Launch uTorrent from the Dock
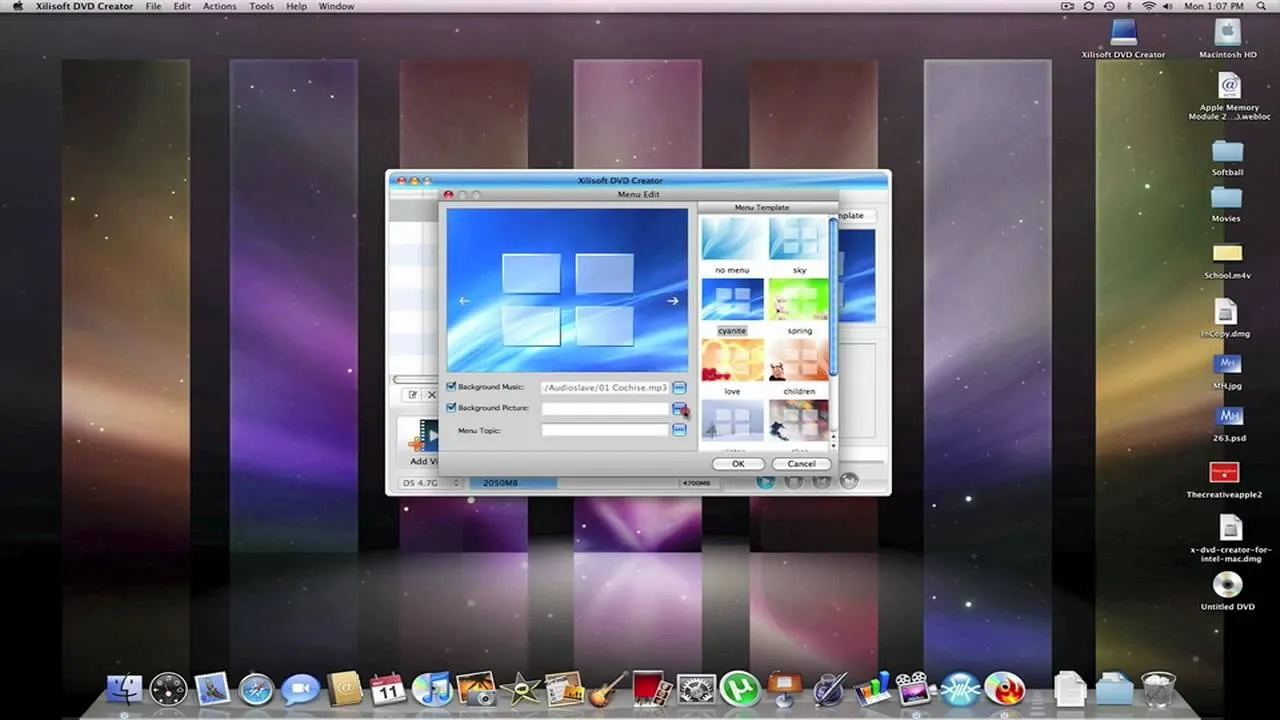Screen dimensions: 1280x720 coord(739,688)
